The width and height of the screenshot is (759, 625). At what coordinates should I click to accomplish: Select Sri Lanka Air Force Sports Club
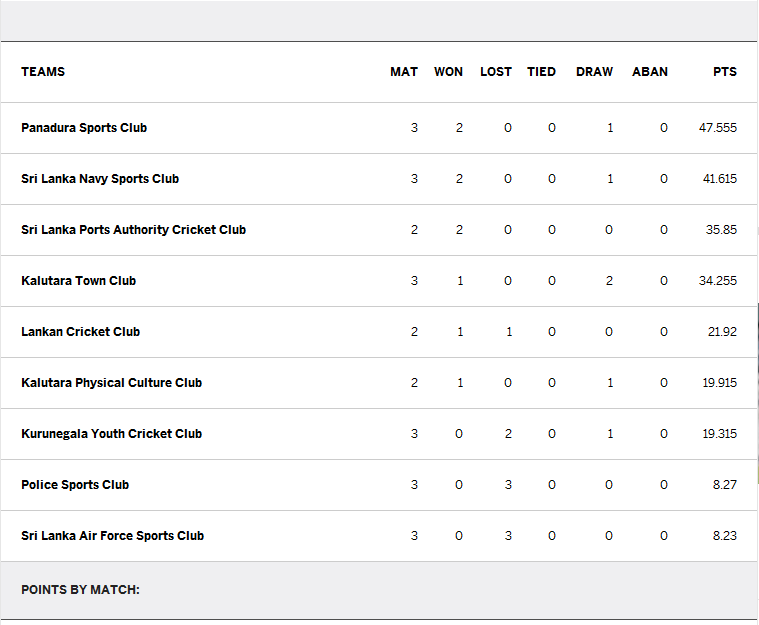pos(113,535)
